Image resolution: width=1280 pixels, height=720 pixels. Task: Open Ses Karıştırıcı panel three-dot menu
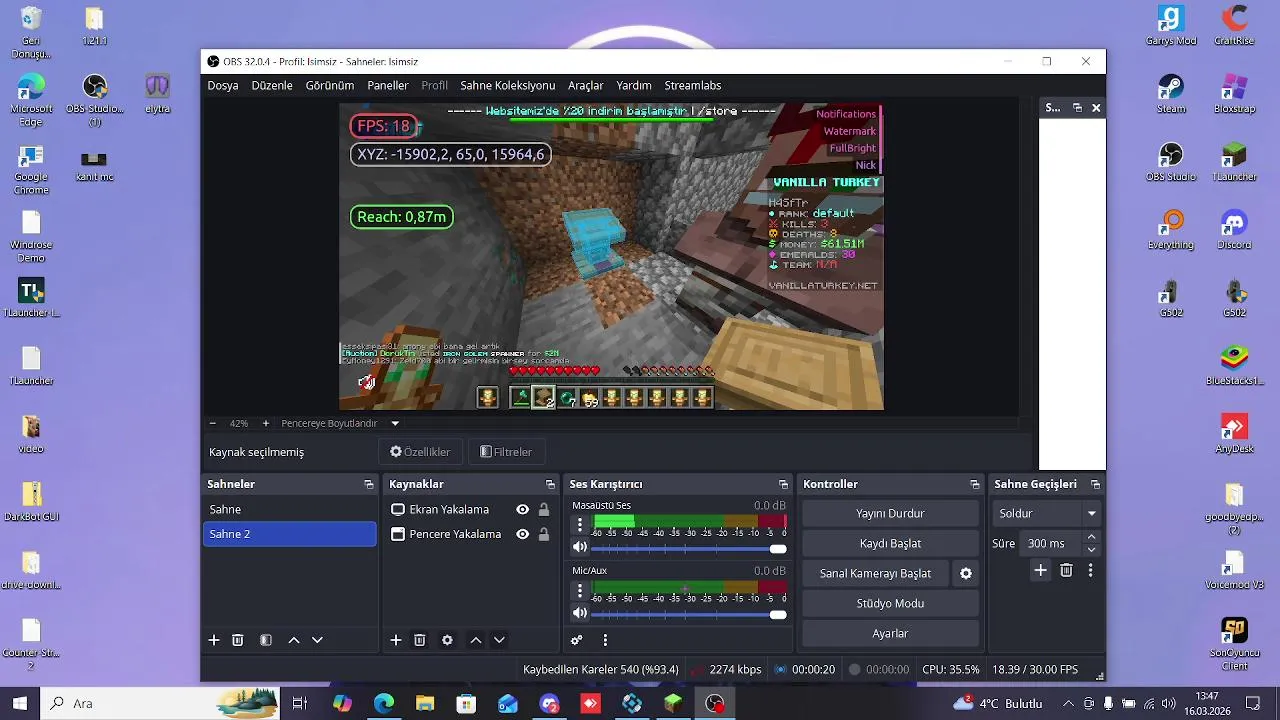pyautogui.click(x=605, y=640)
